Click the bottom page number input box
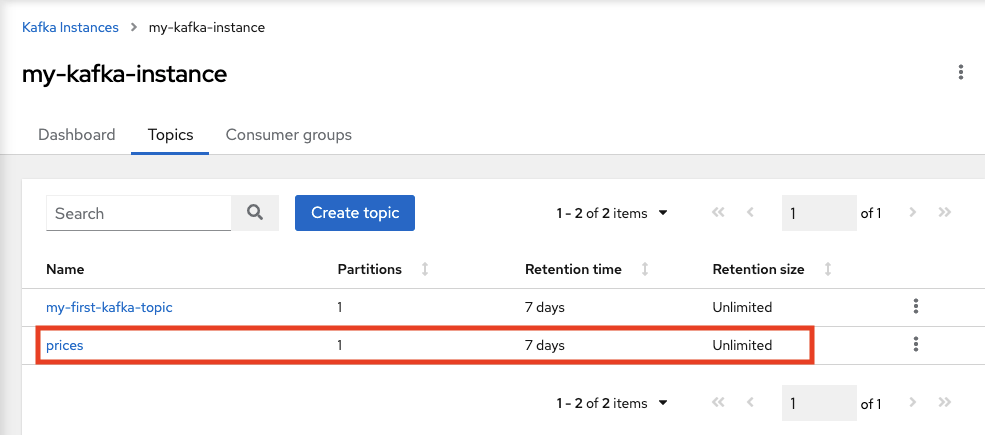985x435 pixels. [x=819, y=403]
